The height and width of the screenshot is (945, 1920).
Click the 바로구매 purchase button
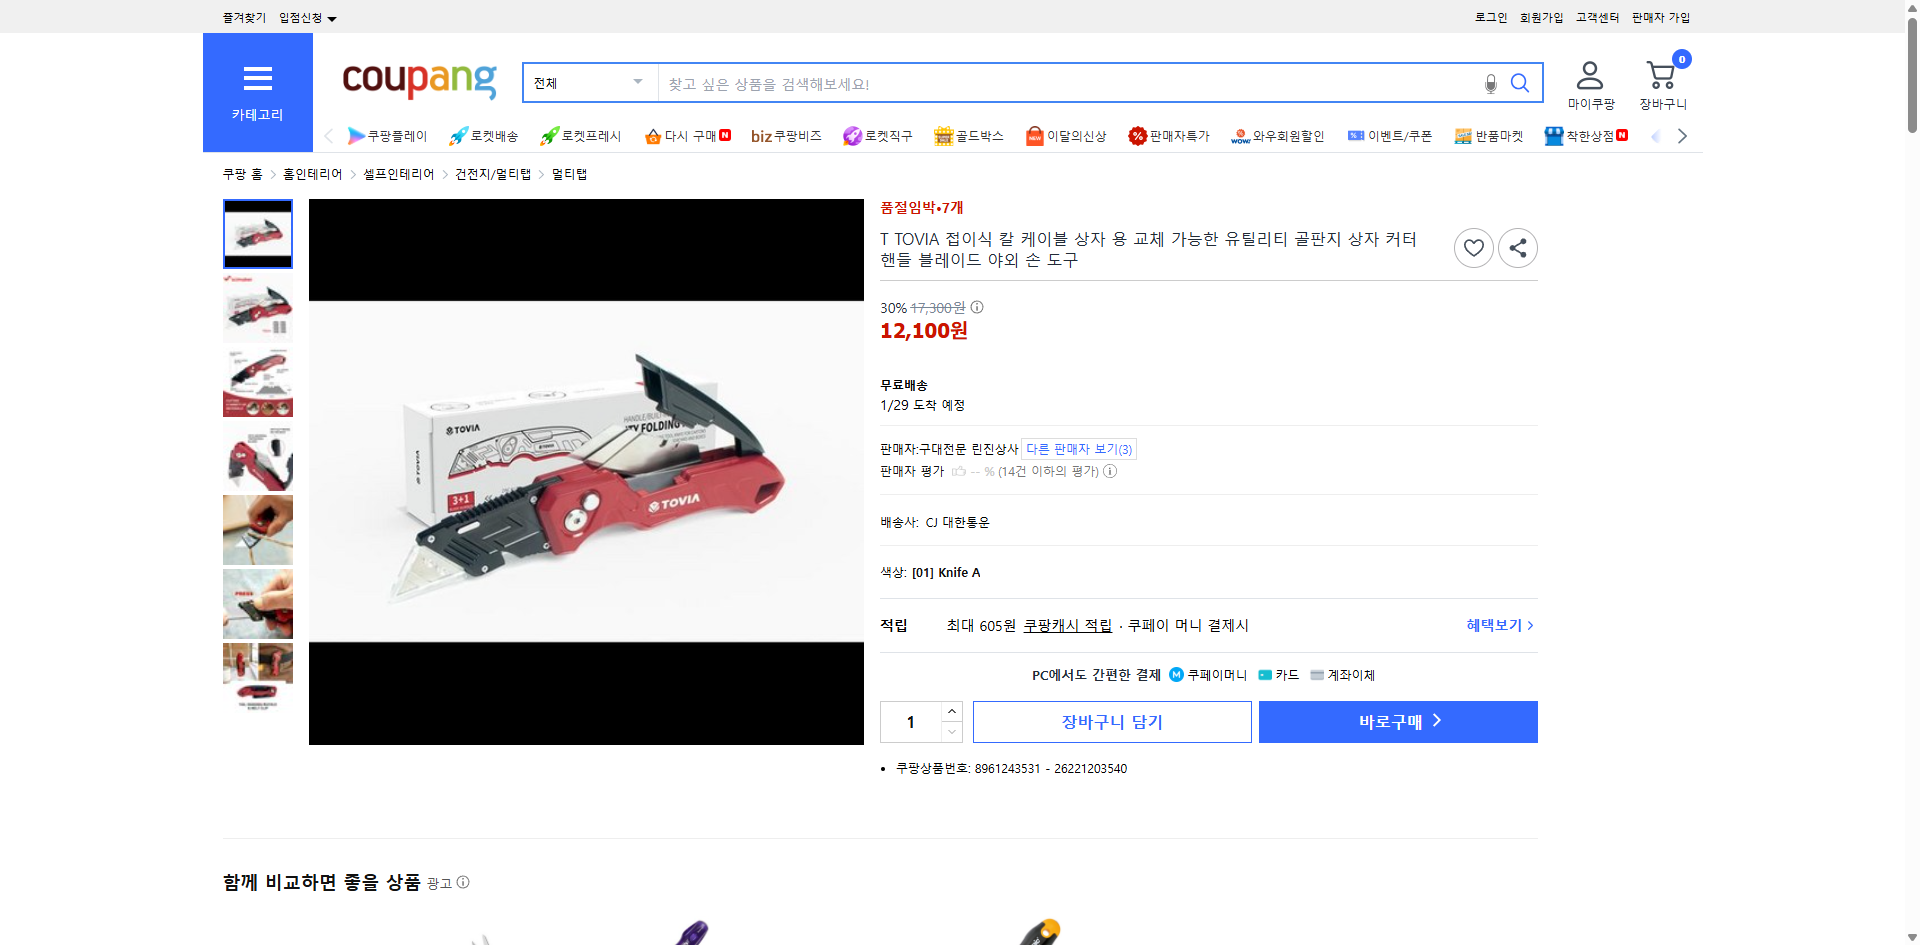1397,721
